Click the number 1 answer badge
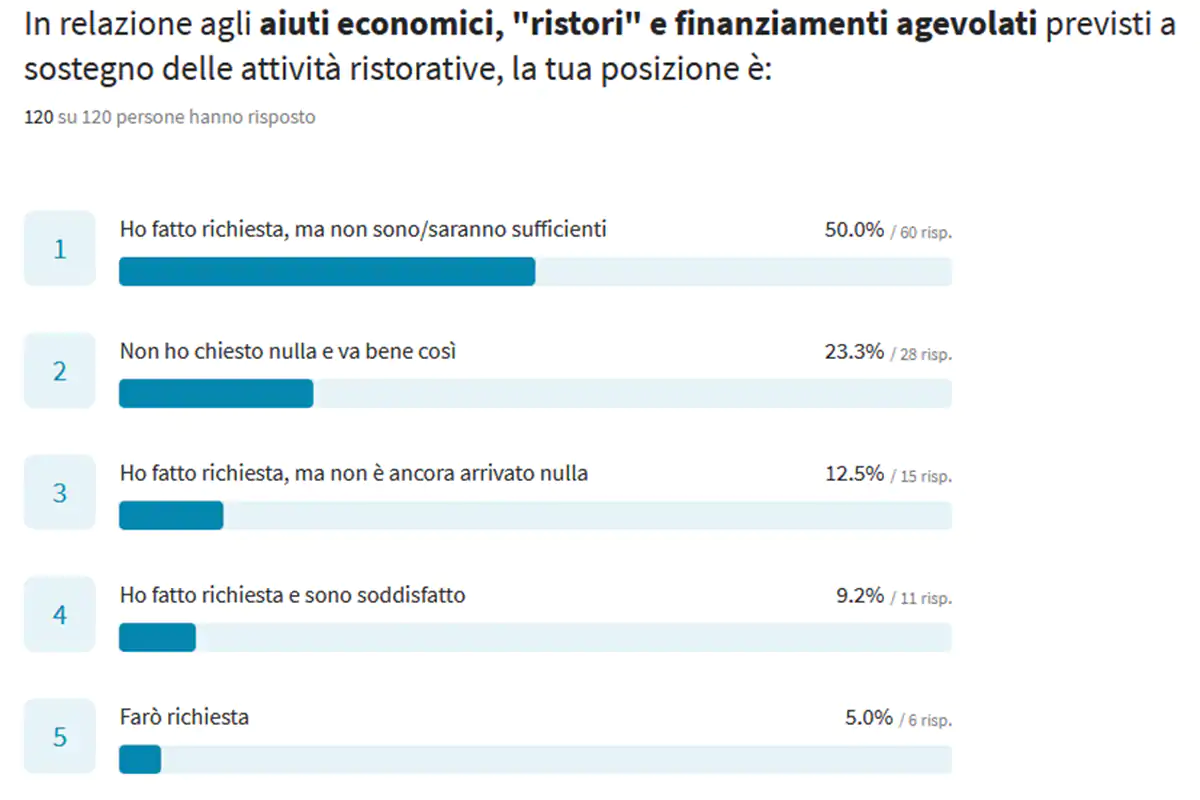The height and width of the screenshot is (800, 1200). pos(60,248)
